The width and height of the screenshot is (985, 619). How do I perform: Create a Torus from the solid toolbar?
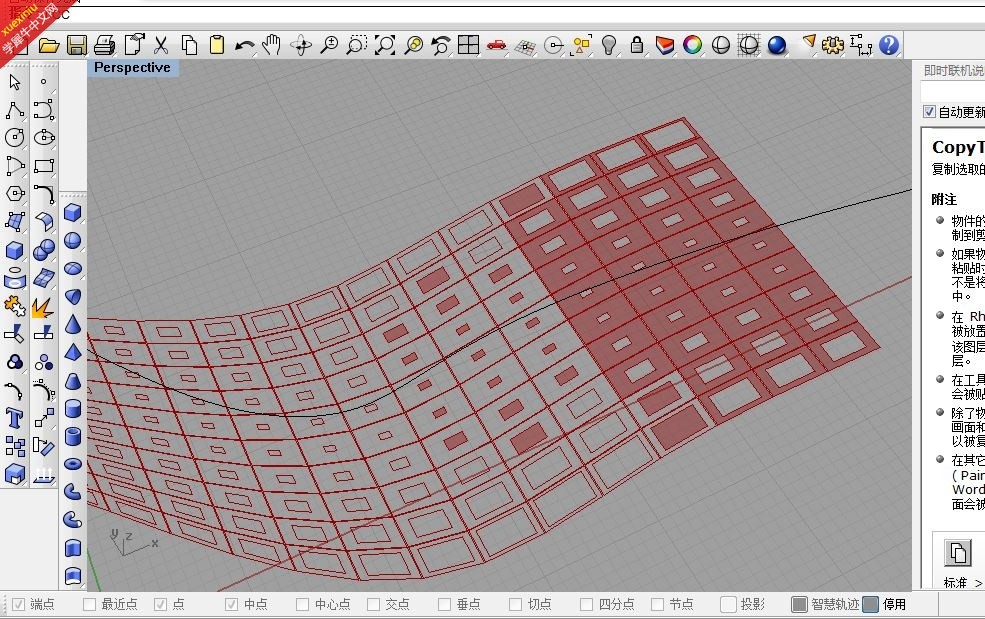click(x=73, y=464)
